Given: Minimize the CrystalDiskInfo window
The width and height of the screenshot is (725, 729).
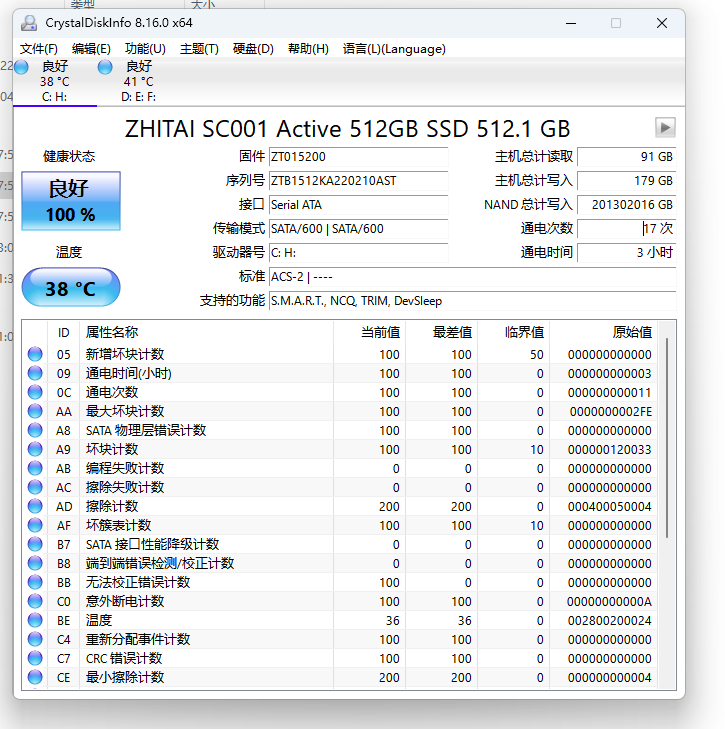Looking at the screenshot, I should pyautogui.click(x=571, y=23).
